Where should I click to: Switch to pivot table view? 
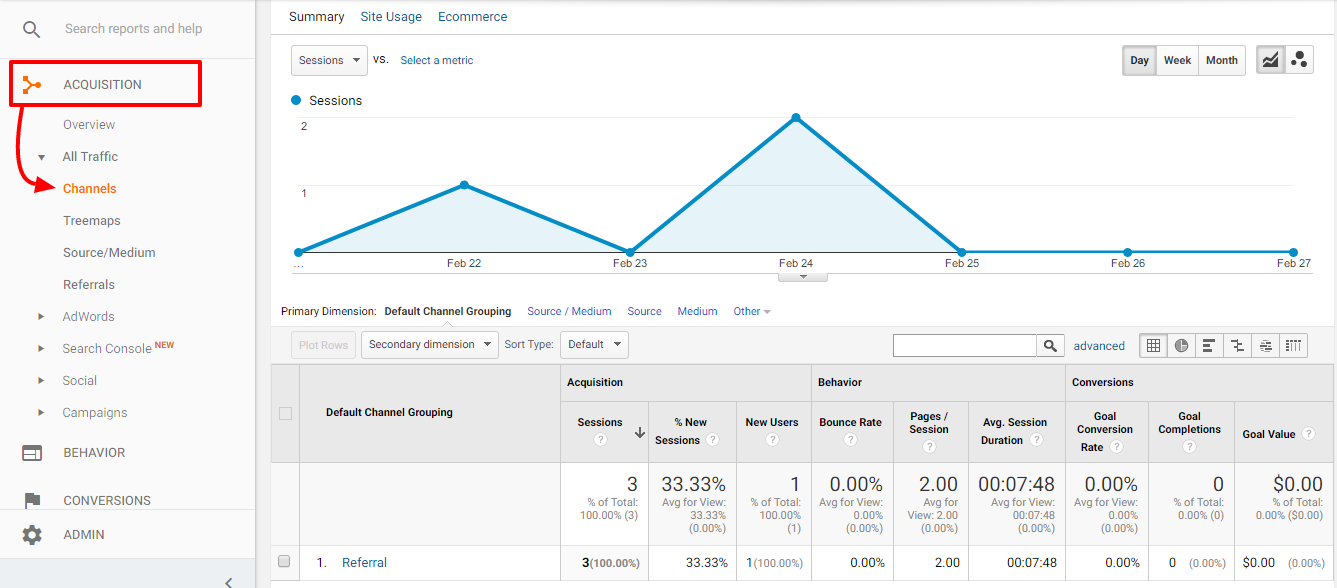click(x=1293, y=345)
